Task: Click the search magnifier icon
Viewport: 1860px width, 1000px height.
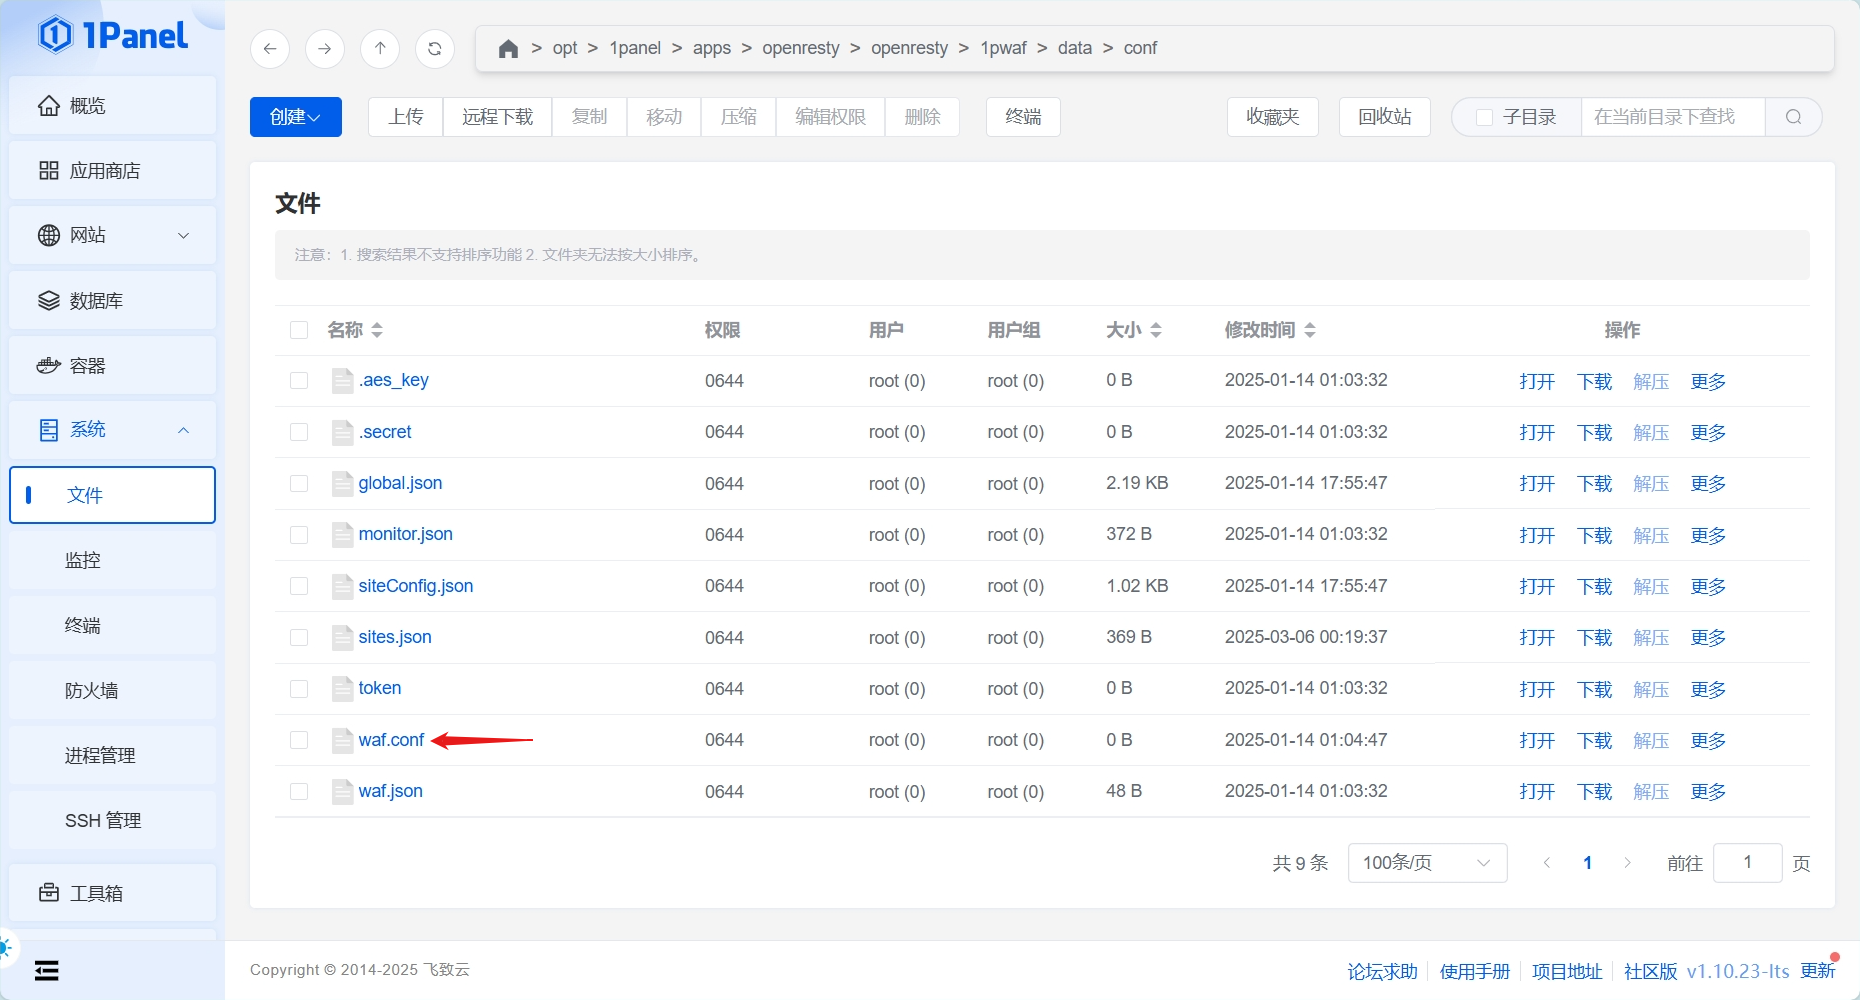Action: [x=1793, y=117]
